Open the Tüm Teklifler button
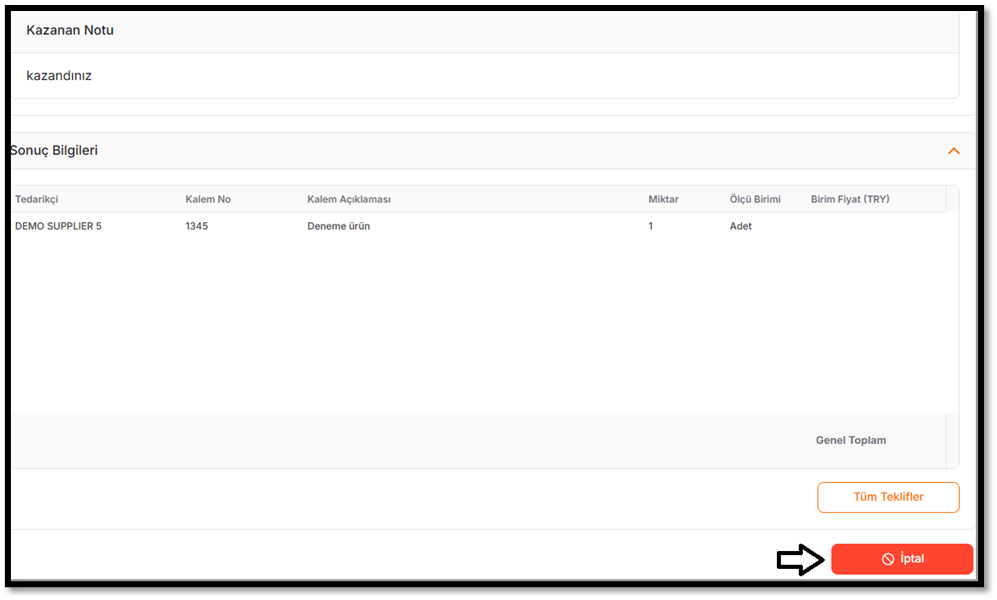 [888, 497]
